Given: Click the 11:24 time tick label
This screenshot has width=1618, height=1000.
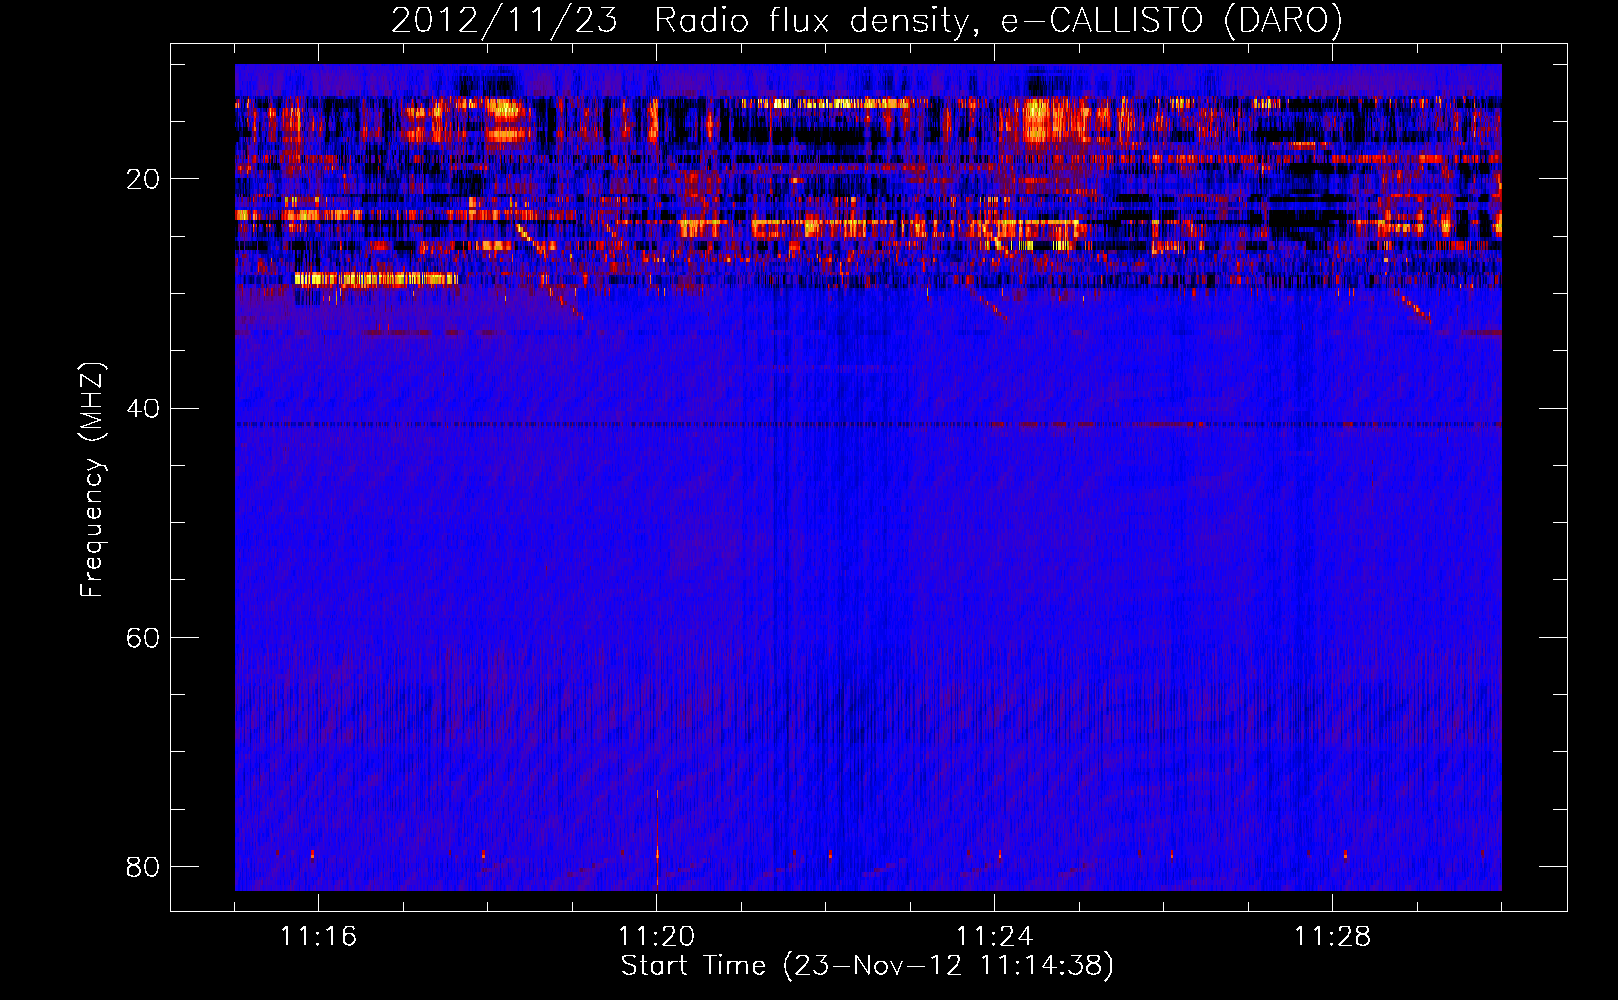Looking at the screenshot, I should pyautogui.click(x=994, y=937).
